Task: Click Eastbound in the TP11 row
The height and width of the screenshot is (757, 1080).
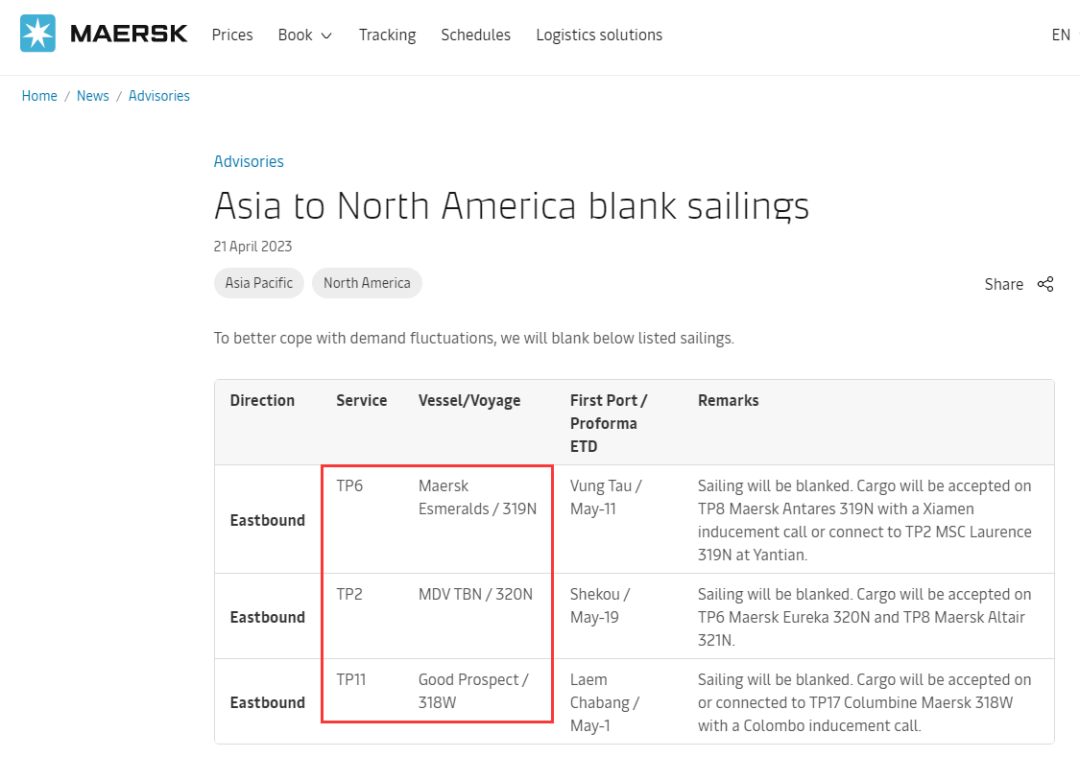Action: coord(267,703)
